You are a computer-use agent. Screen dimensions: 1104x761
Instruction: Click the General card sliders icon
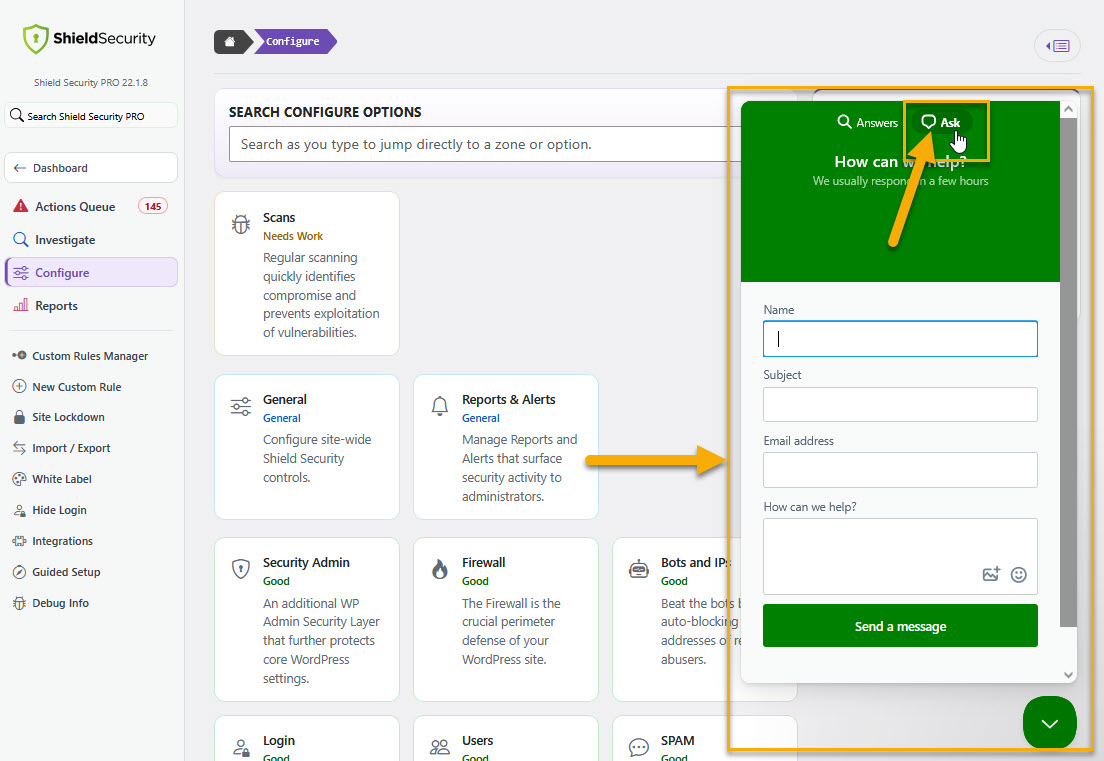pyautogui.click(x=241, y=406)
